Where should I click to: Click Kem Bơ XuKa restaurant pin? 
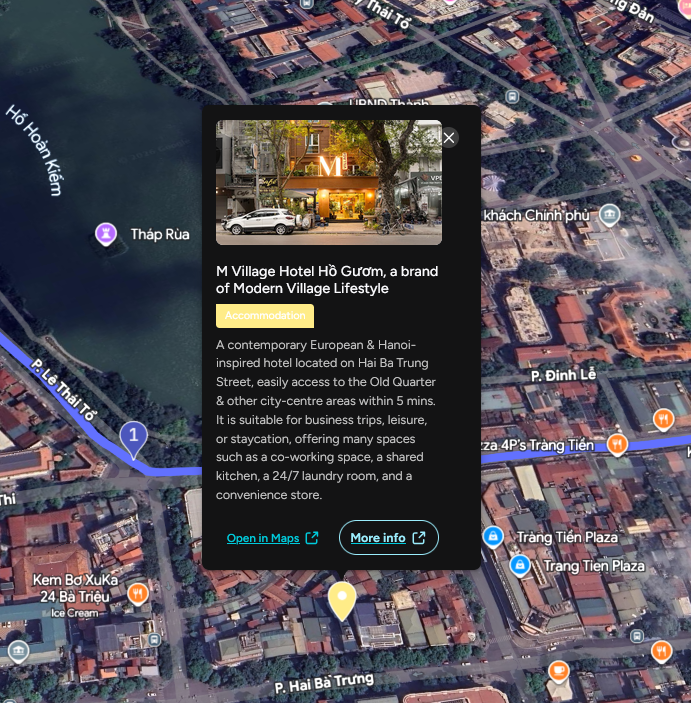point(138,594)
